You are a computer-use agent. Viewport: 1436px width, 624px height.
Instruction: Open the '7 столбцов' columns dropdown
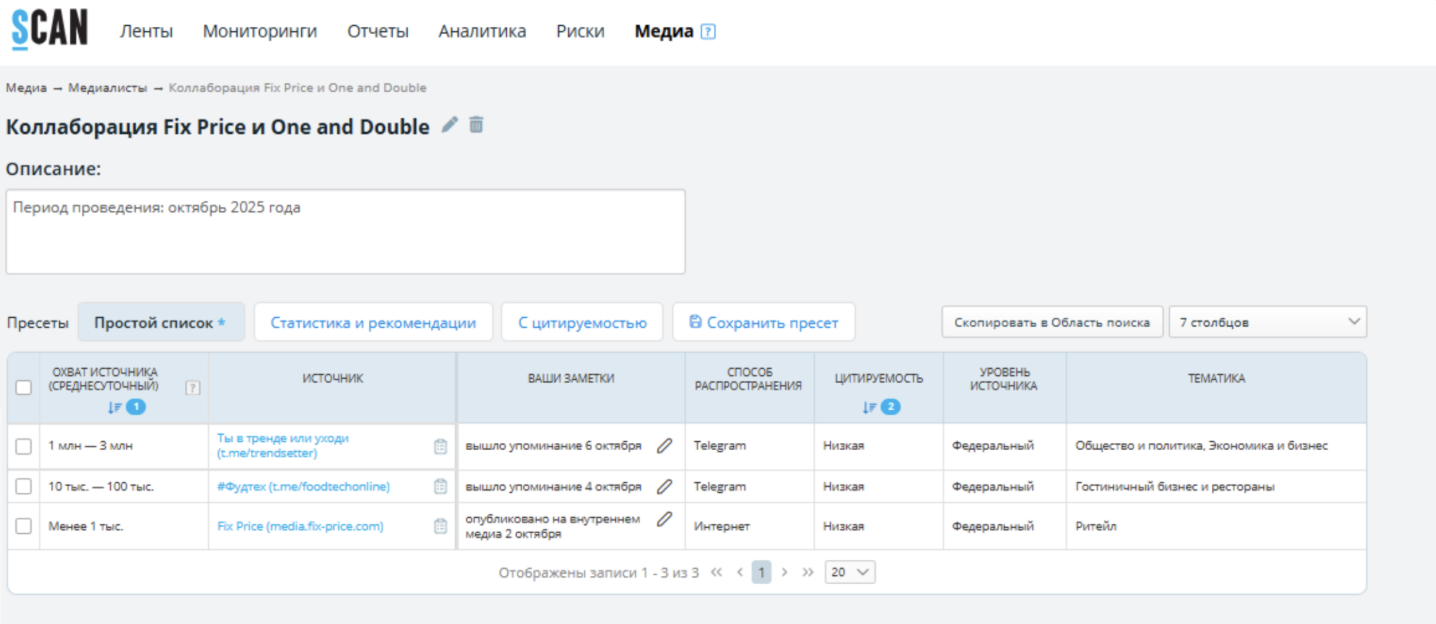tap(1267, 322)
